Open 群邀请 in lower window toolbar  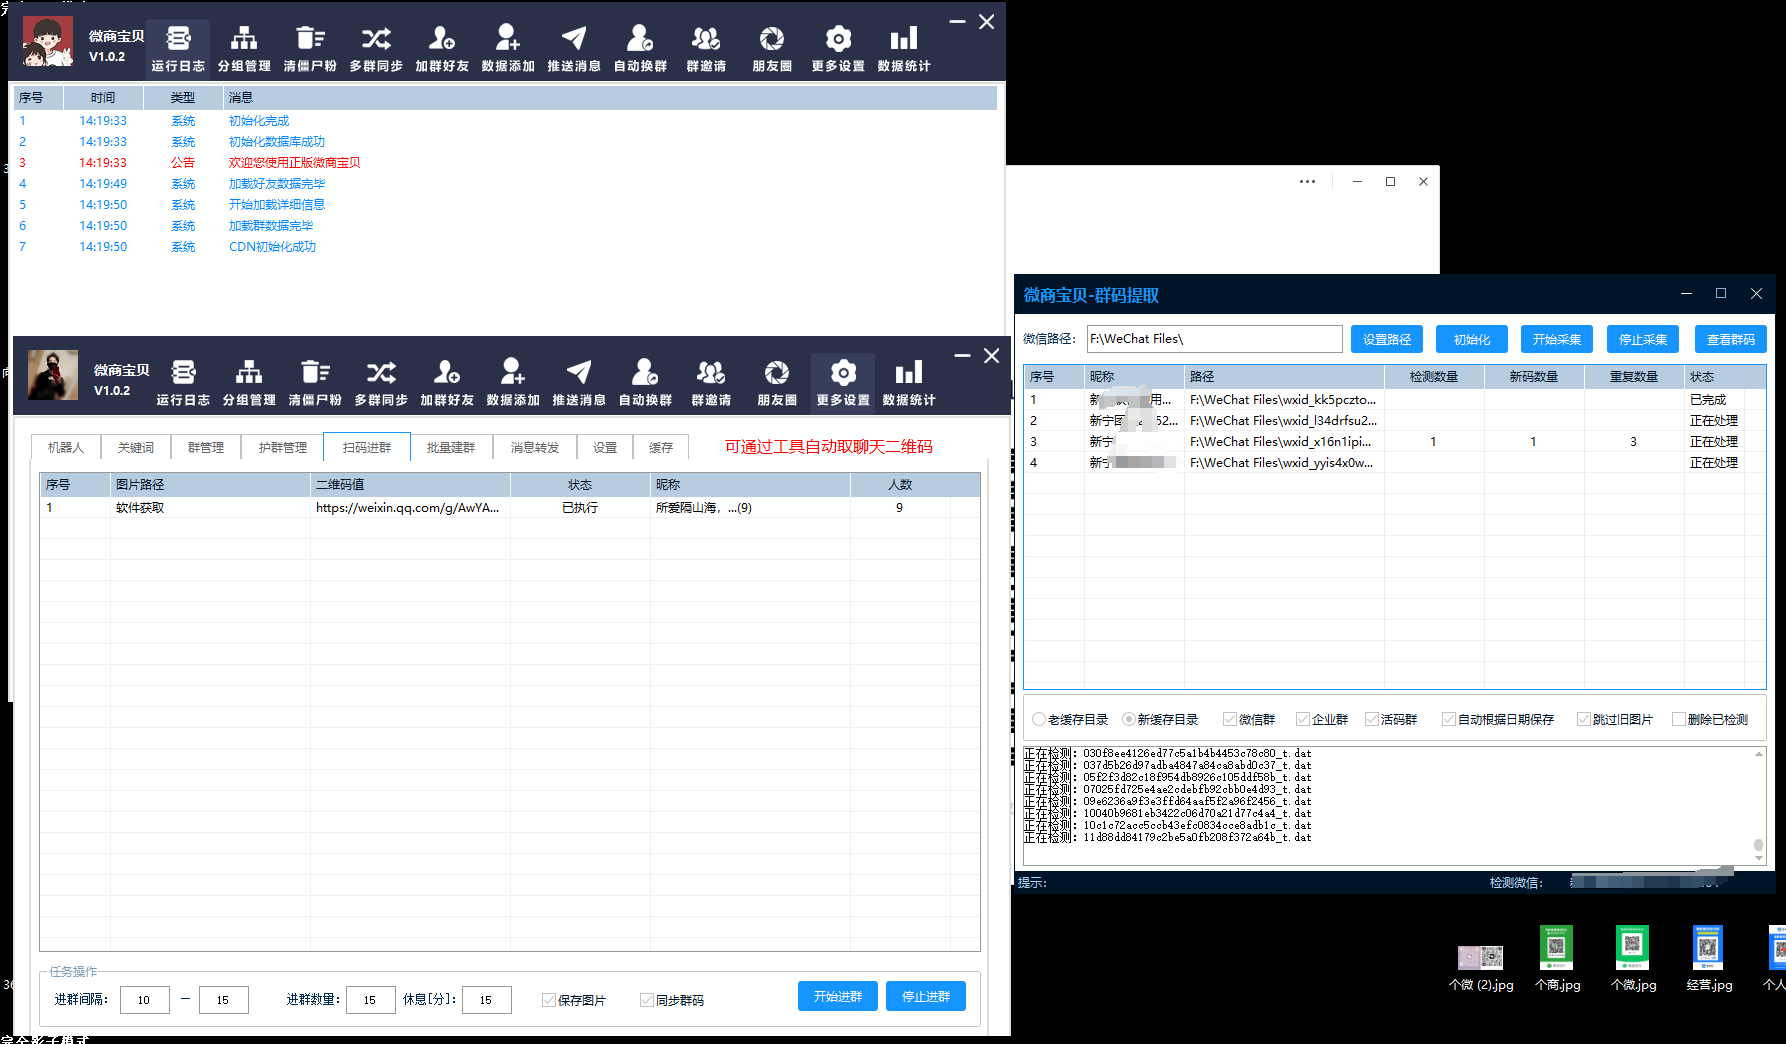coord(711,383)
